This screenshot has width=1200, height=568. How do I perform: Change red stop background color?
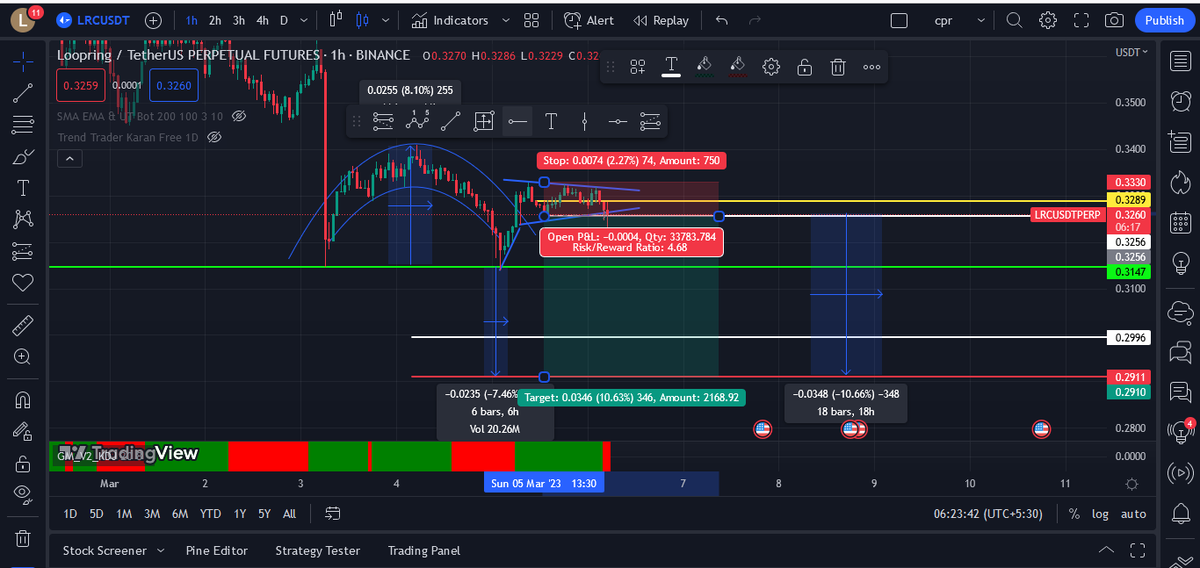[x=737, y=67]
